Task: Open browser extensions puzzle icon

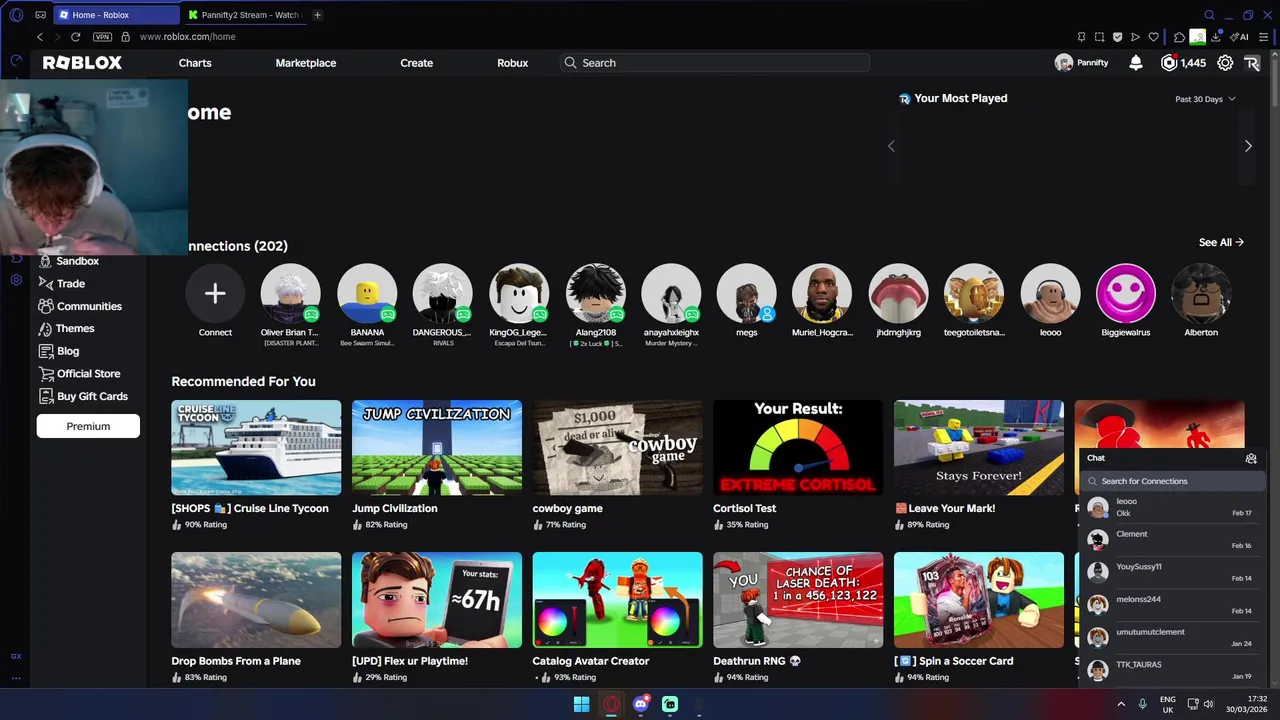Action: pyautogui.click(x=1179, y=37)
